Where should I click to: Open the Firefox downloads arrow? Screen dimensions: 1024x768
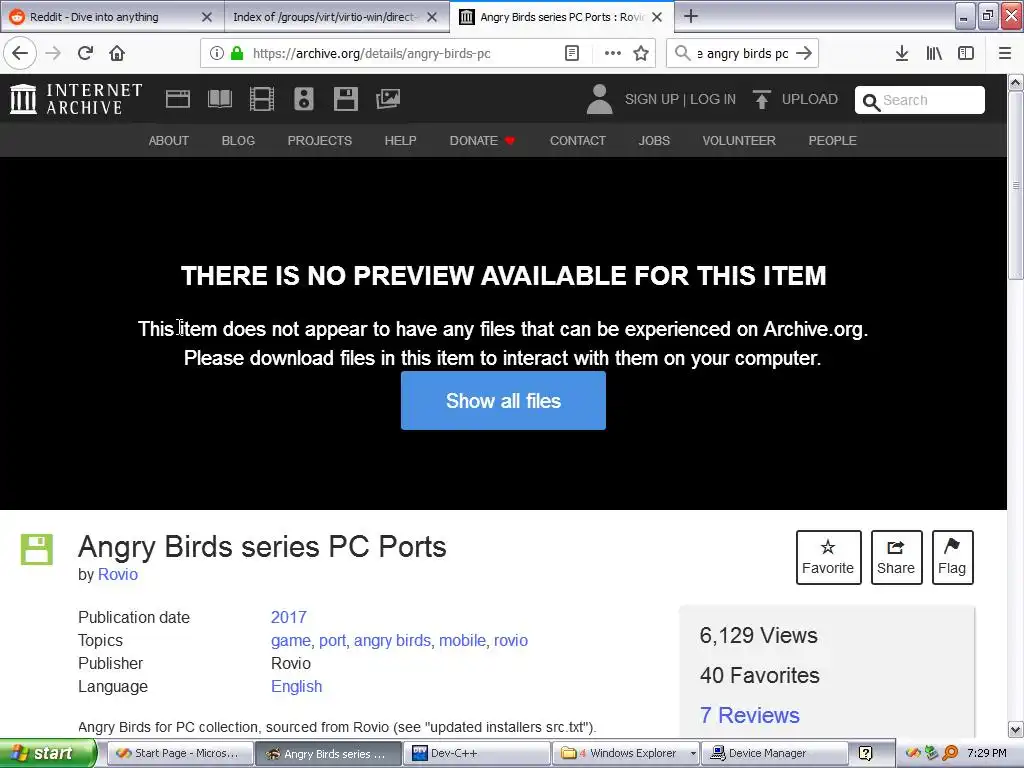[x=902, y=54]
